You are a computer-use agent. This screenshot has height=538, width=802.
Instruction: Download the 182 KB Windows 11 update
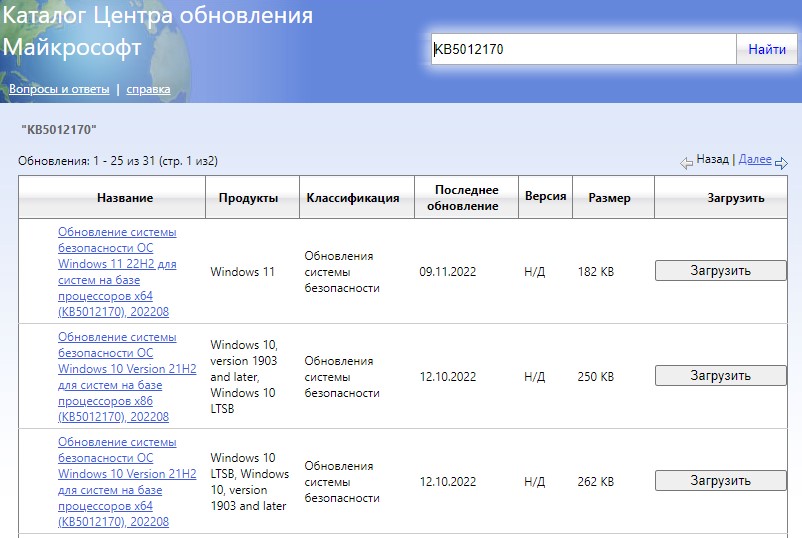[721, 271]
